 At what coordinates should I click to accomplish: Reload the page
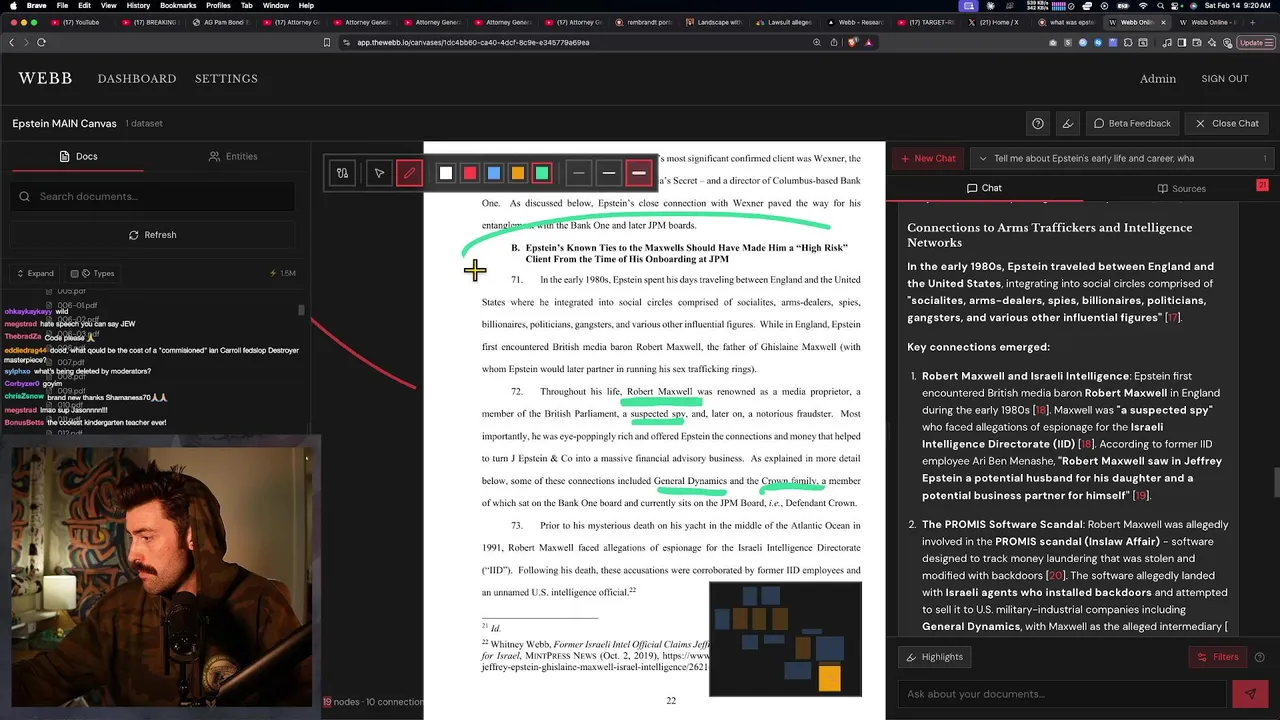tap(41, 42)
